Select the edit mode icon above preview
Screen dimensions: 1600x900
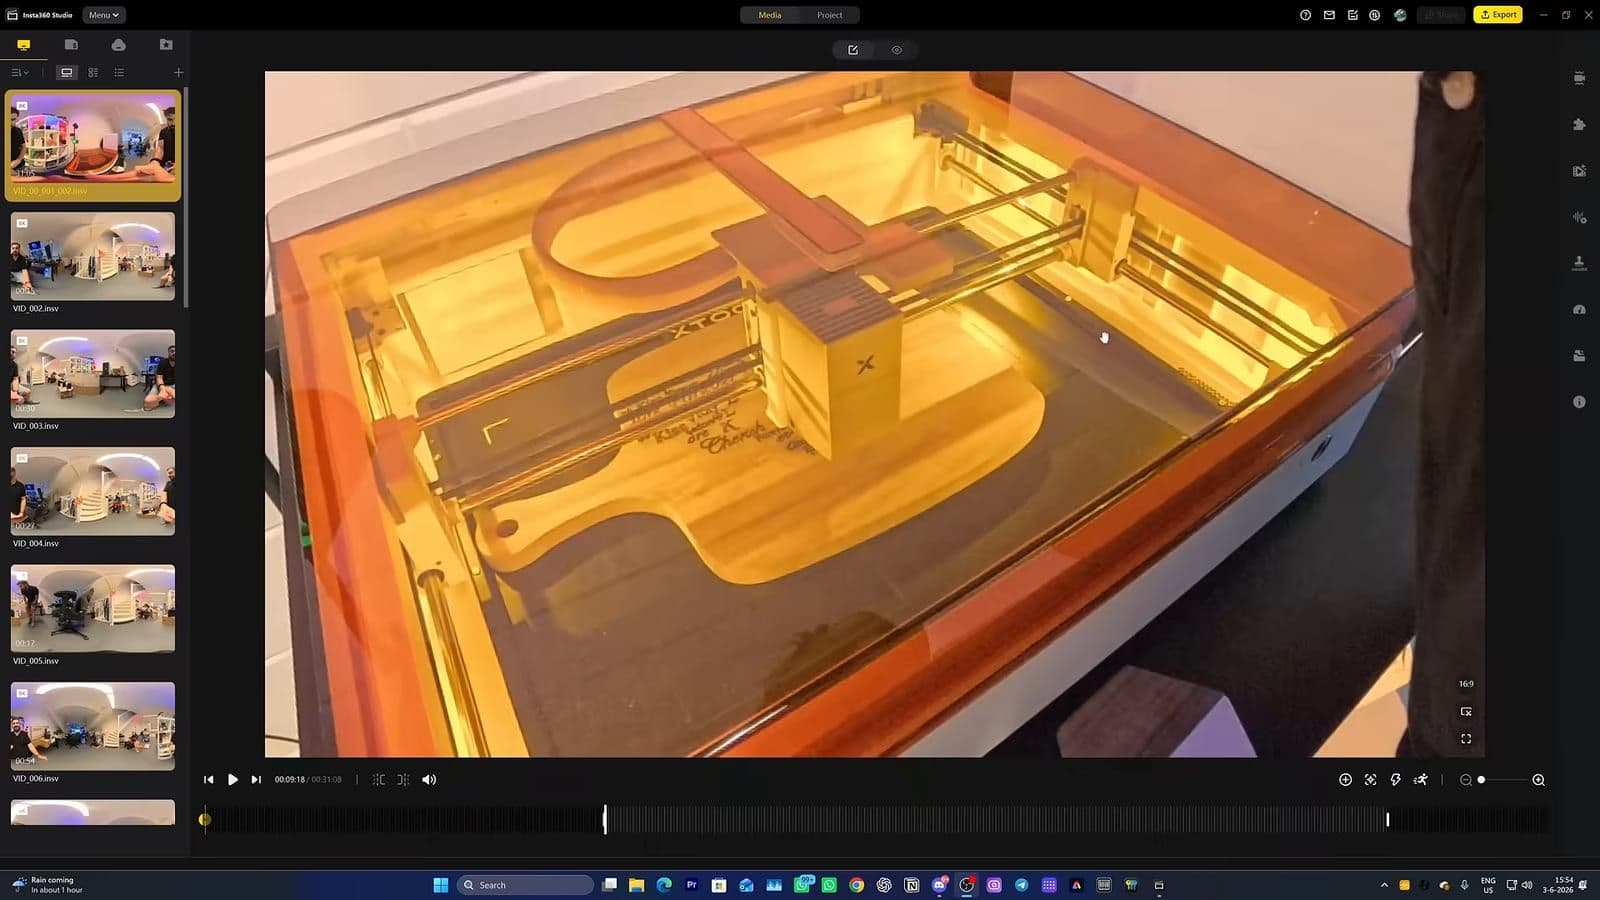point(853,50)
